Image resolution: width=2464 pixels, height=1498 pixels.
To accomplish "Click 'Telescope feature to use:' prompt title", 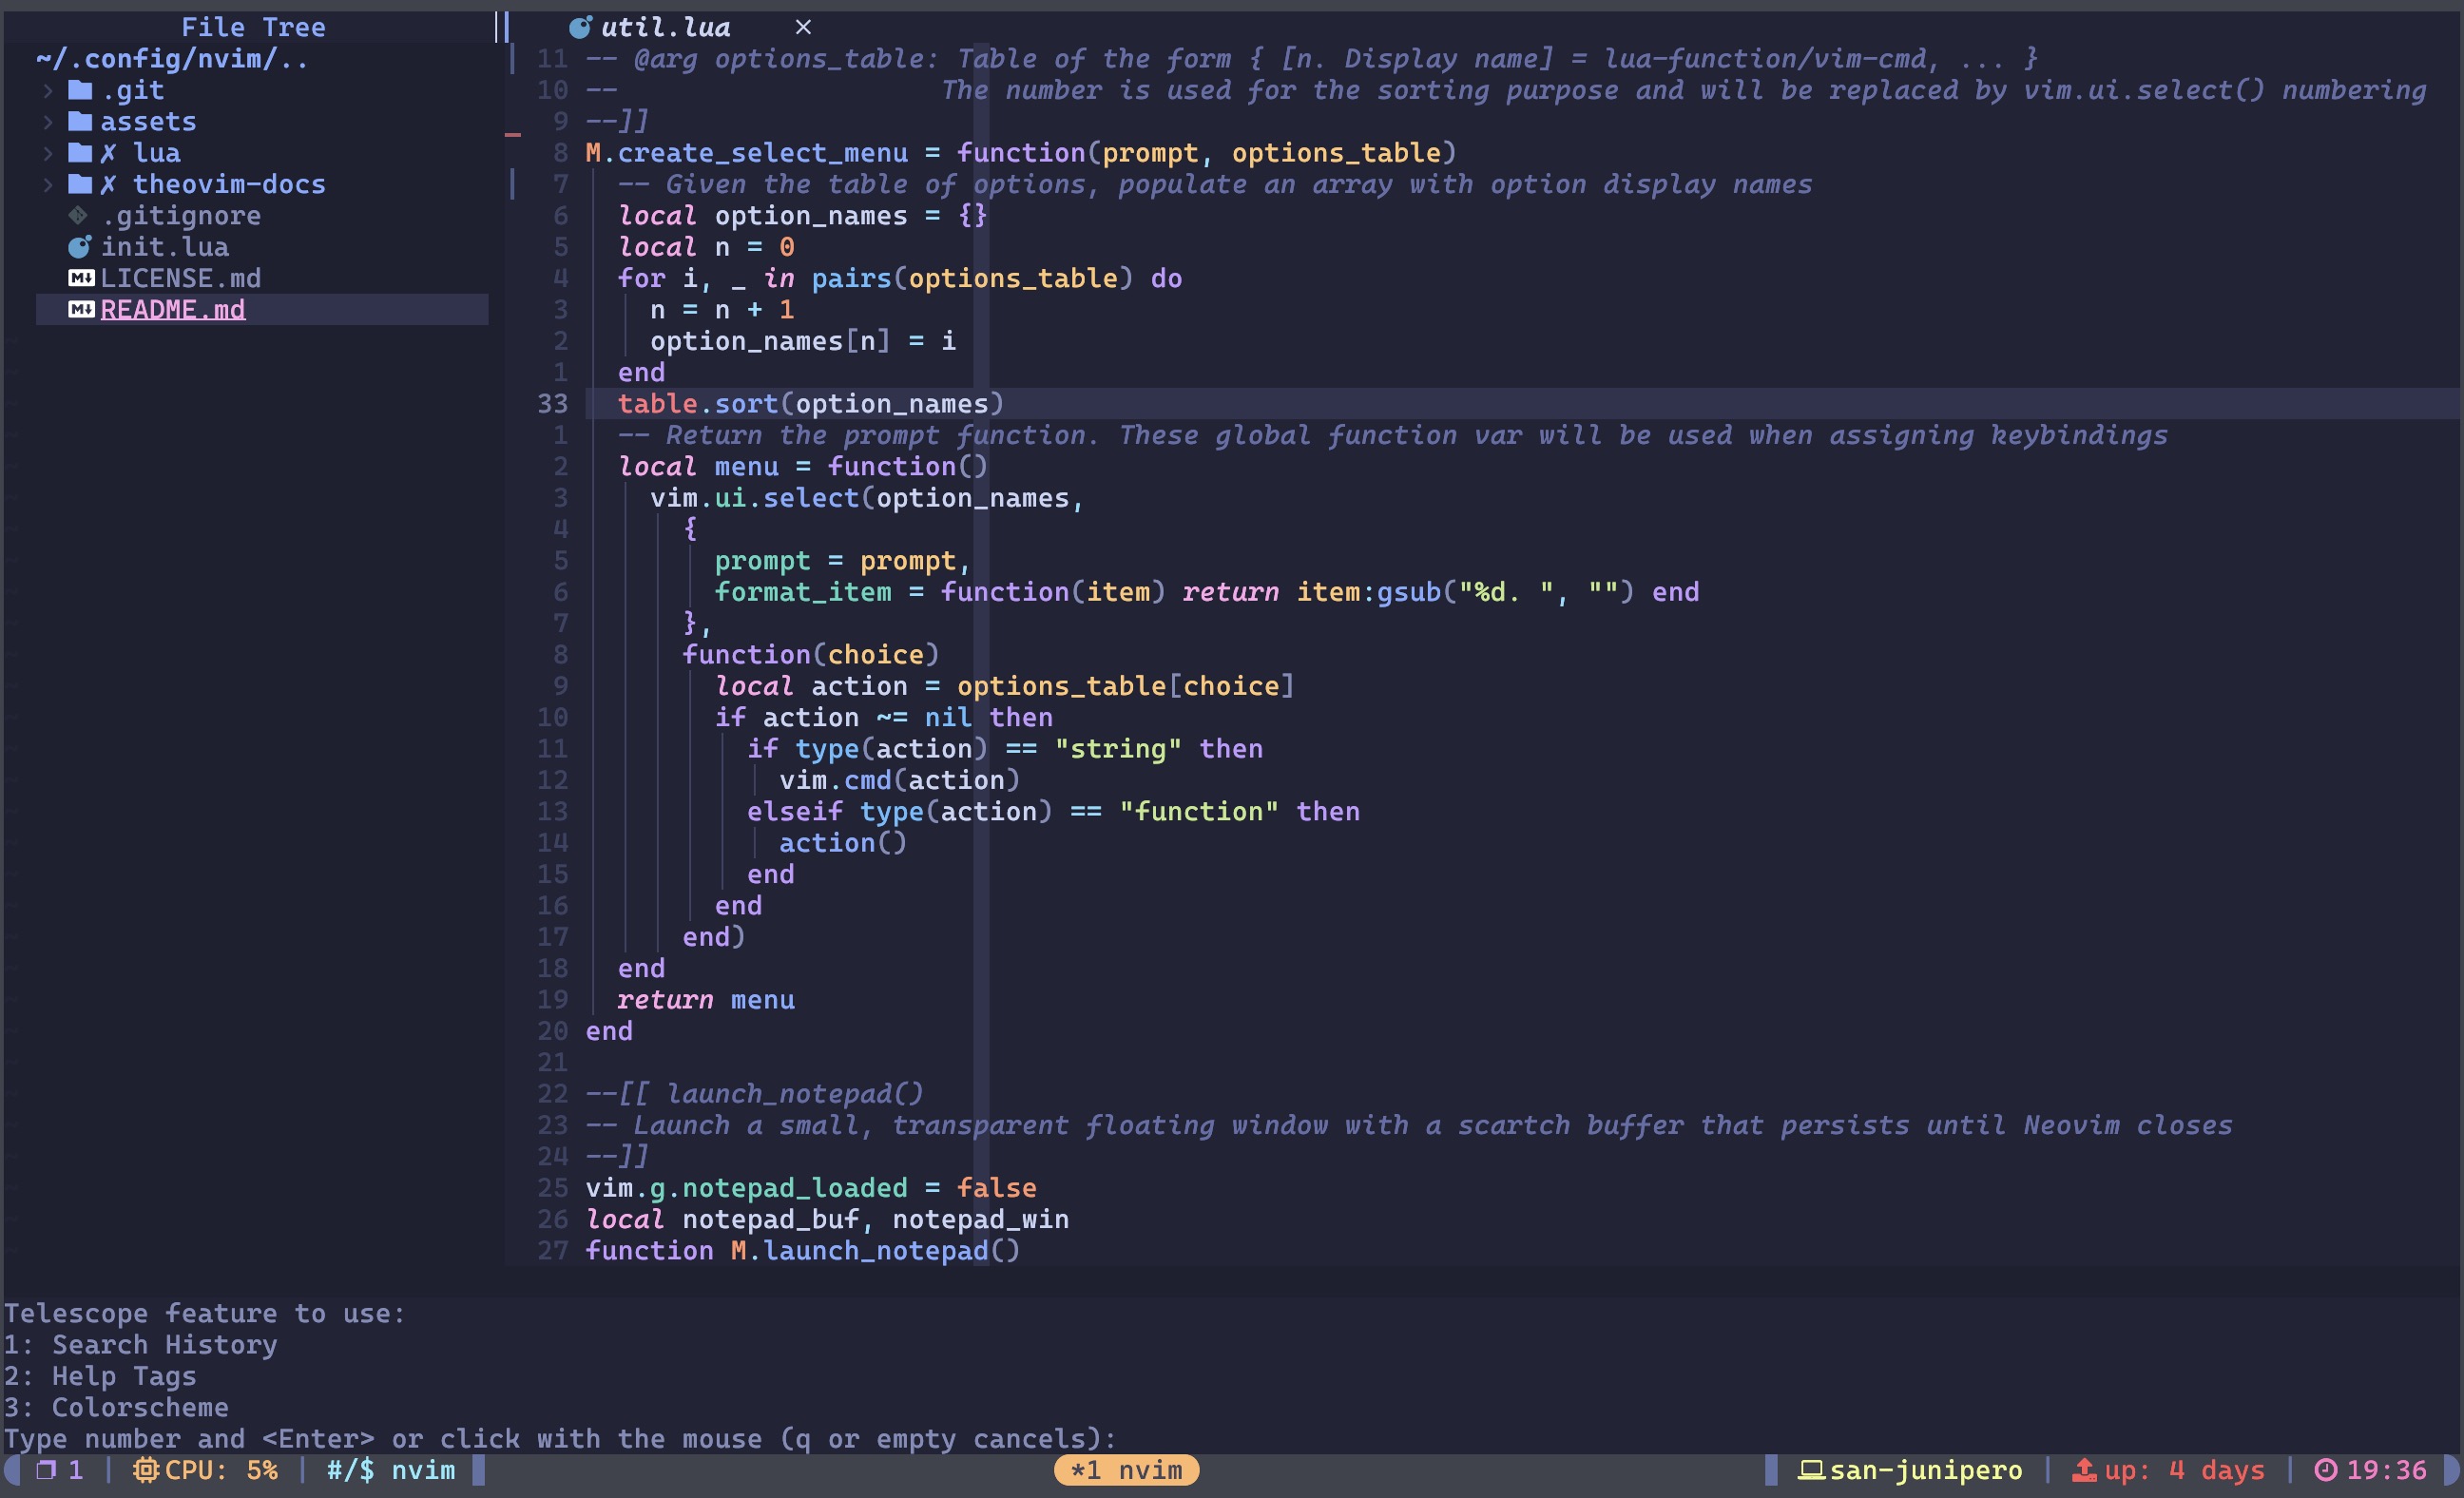I will pyautogui.click(x=205, y=1313).
